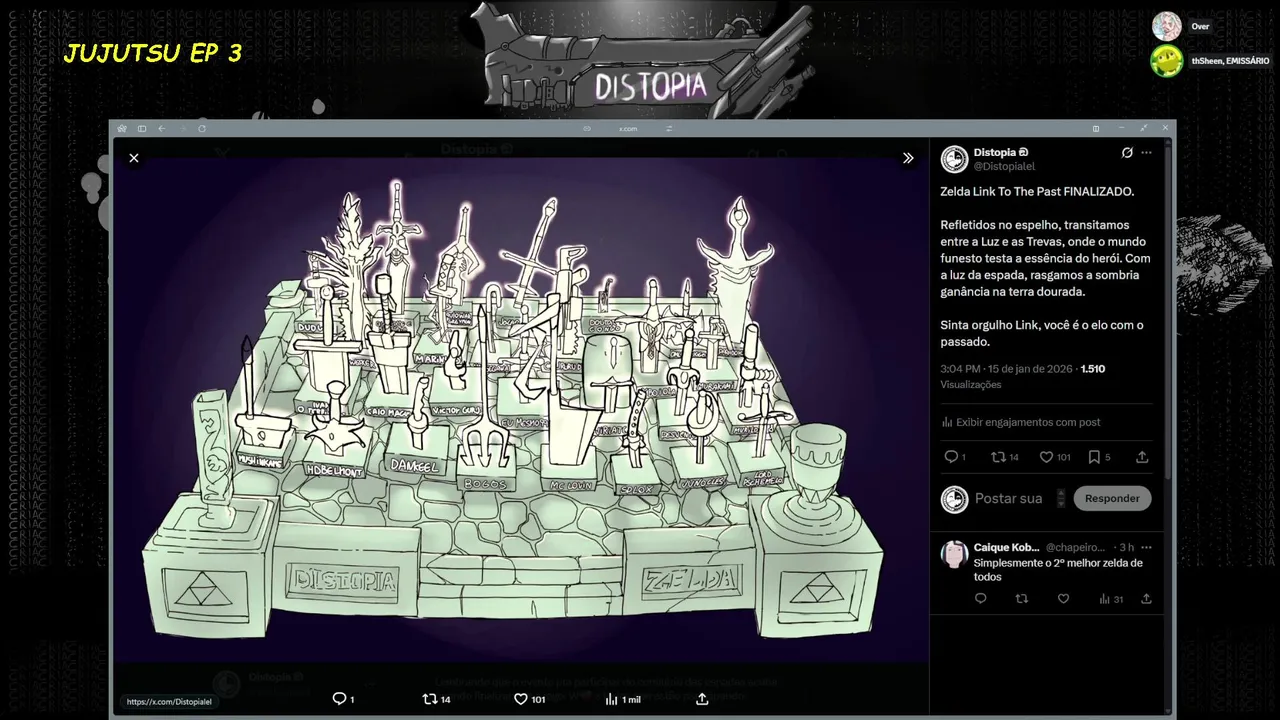Click the Responder button
The width and height of the screenshot is (1280, 720).
(x=1112, y=498)
